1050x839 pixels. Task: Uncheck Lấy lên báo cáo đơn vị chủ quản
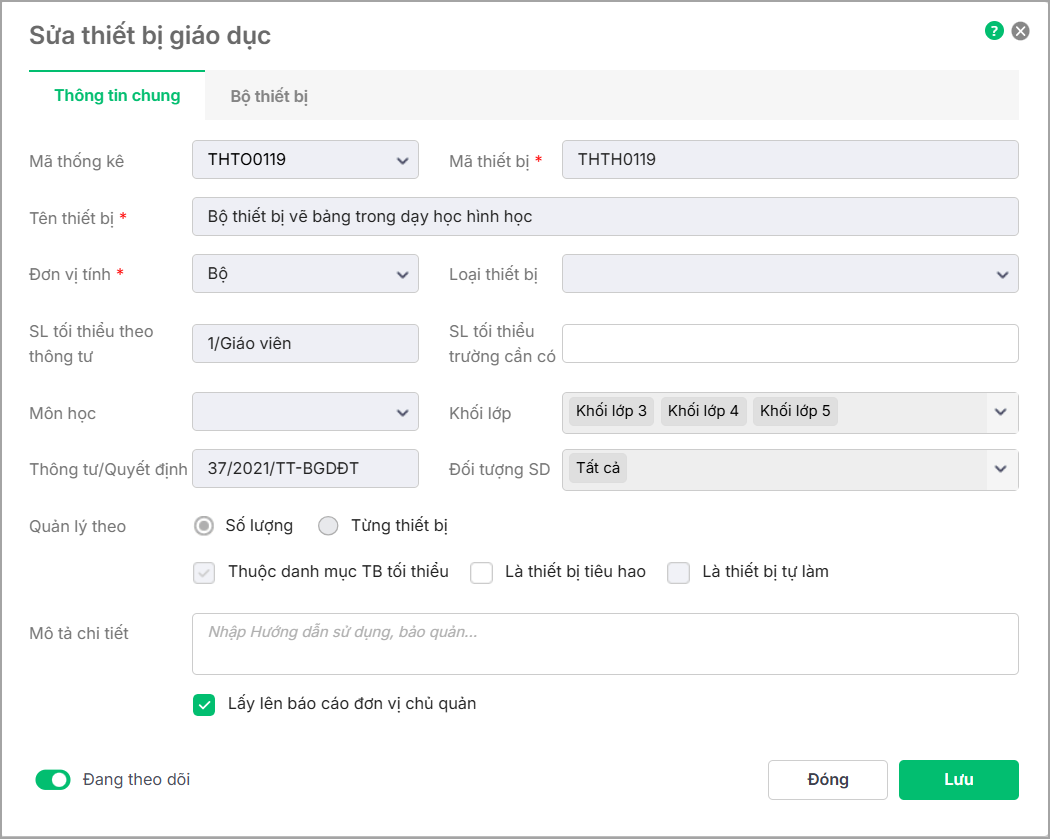coord(204,705)
